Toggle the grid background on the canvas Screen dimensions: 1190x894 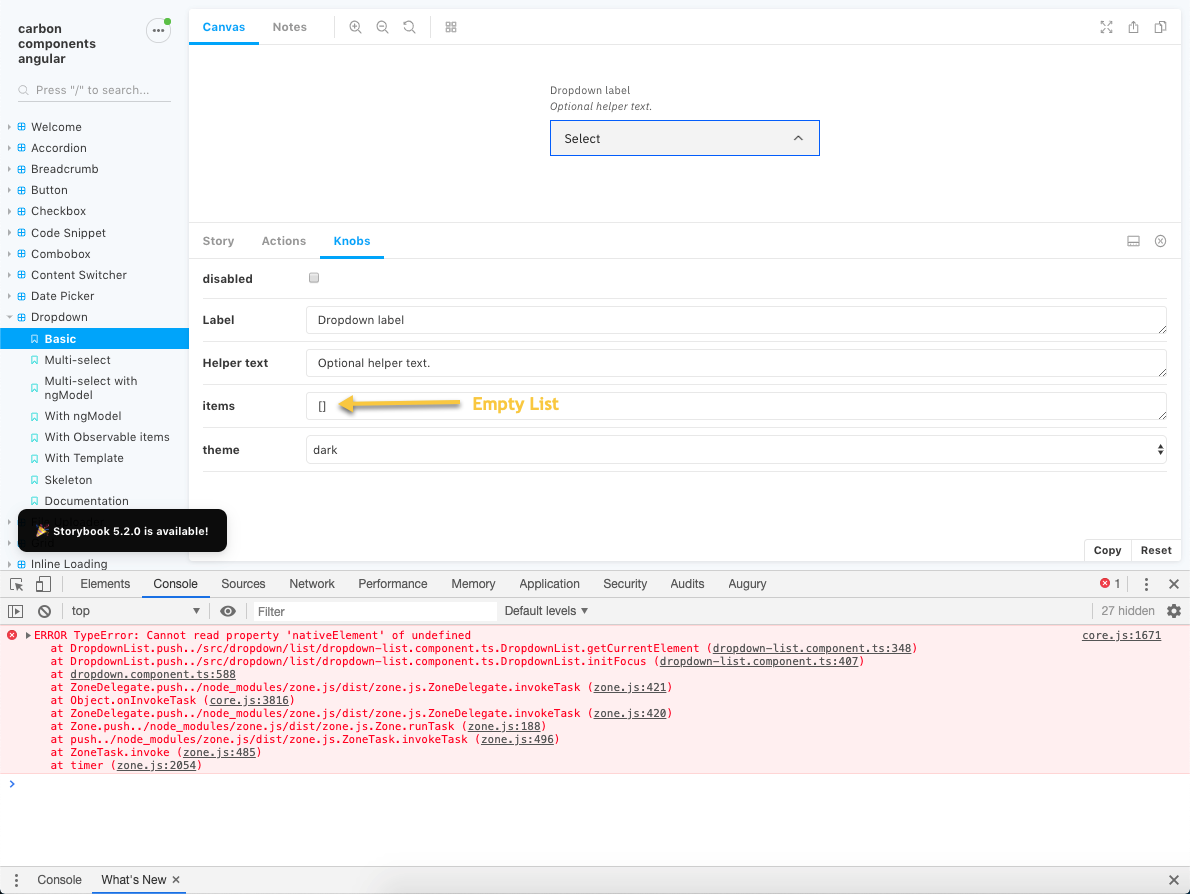click(x=450, y=27)
